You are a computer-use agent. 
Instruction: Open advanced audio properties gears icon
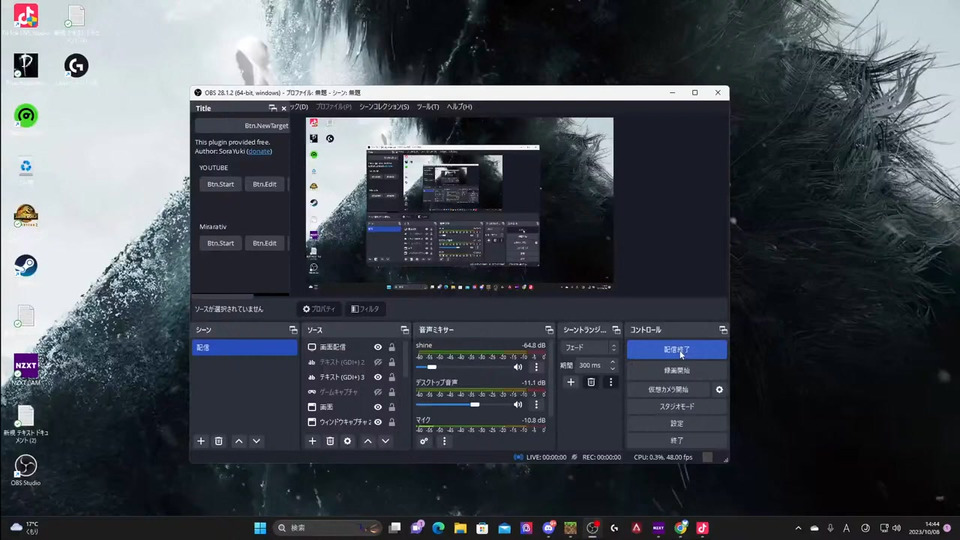425,441
